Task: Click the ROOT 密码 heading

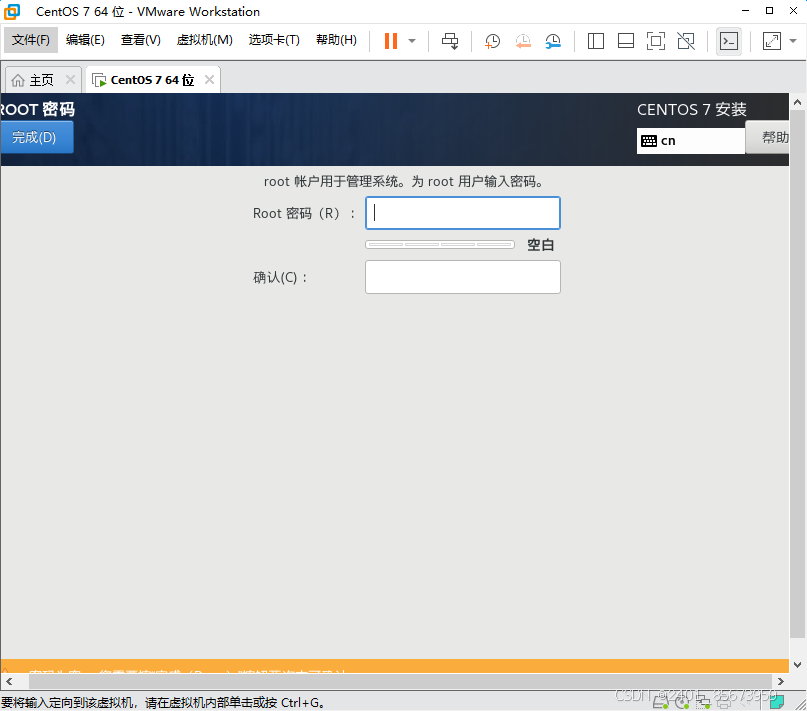Action: [x=37, y=109]
